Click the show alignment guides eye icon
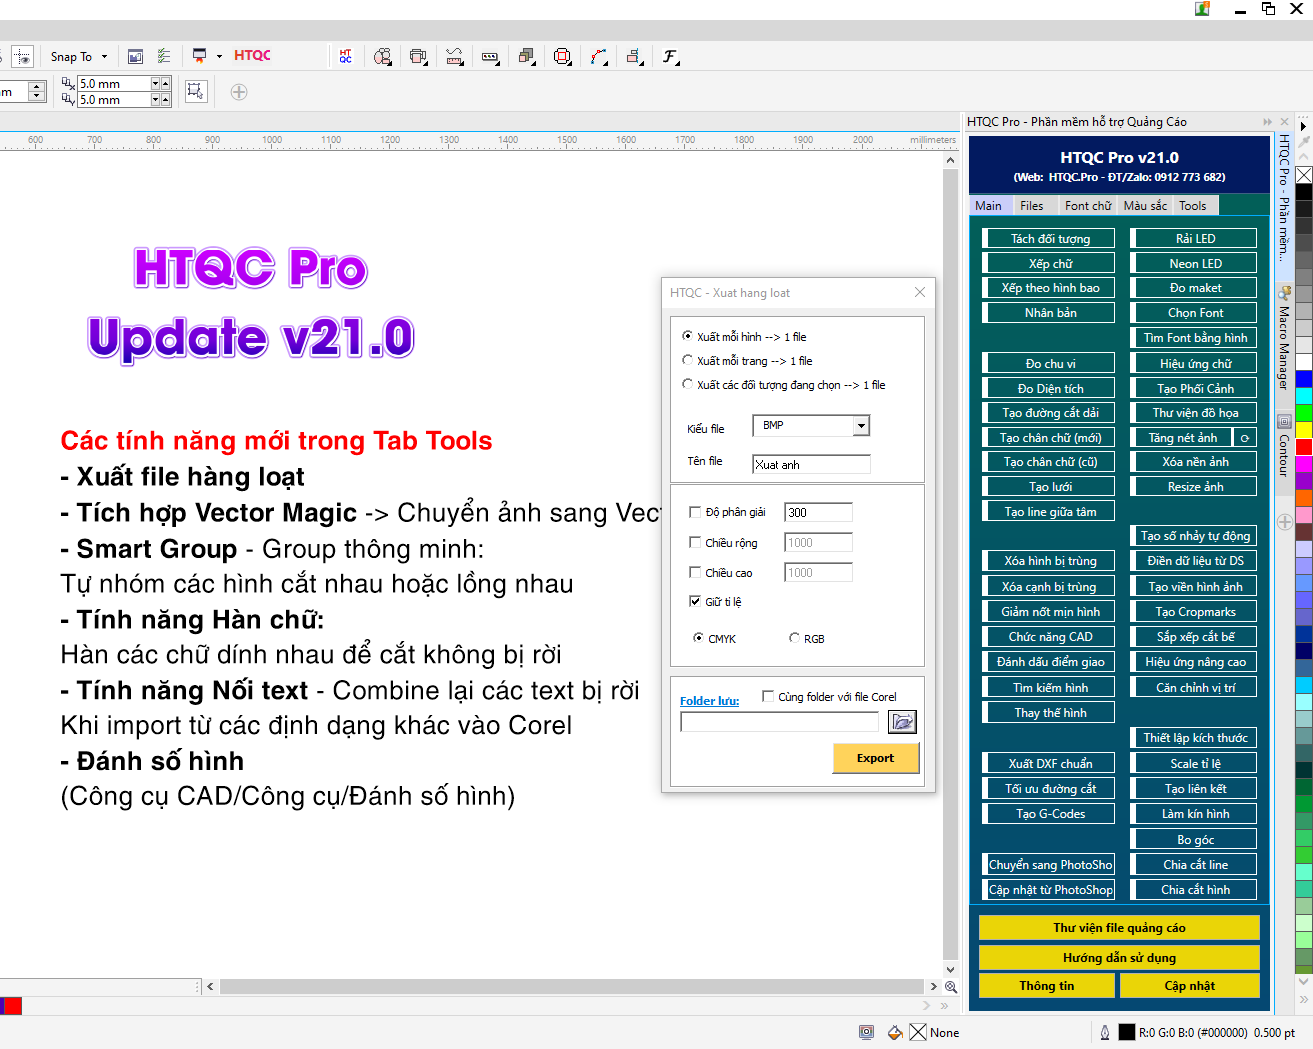The image size is (1313, 1049). pyautogui.click(x=22, y=57)
